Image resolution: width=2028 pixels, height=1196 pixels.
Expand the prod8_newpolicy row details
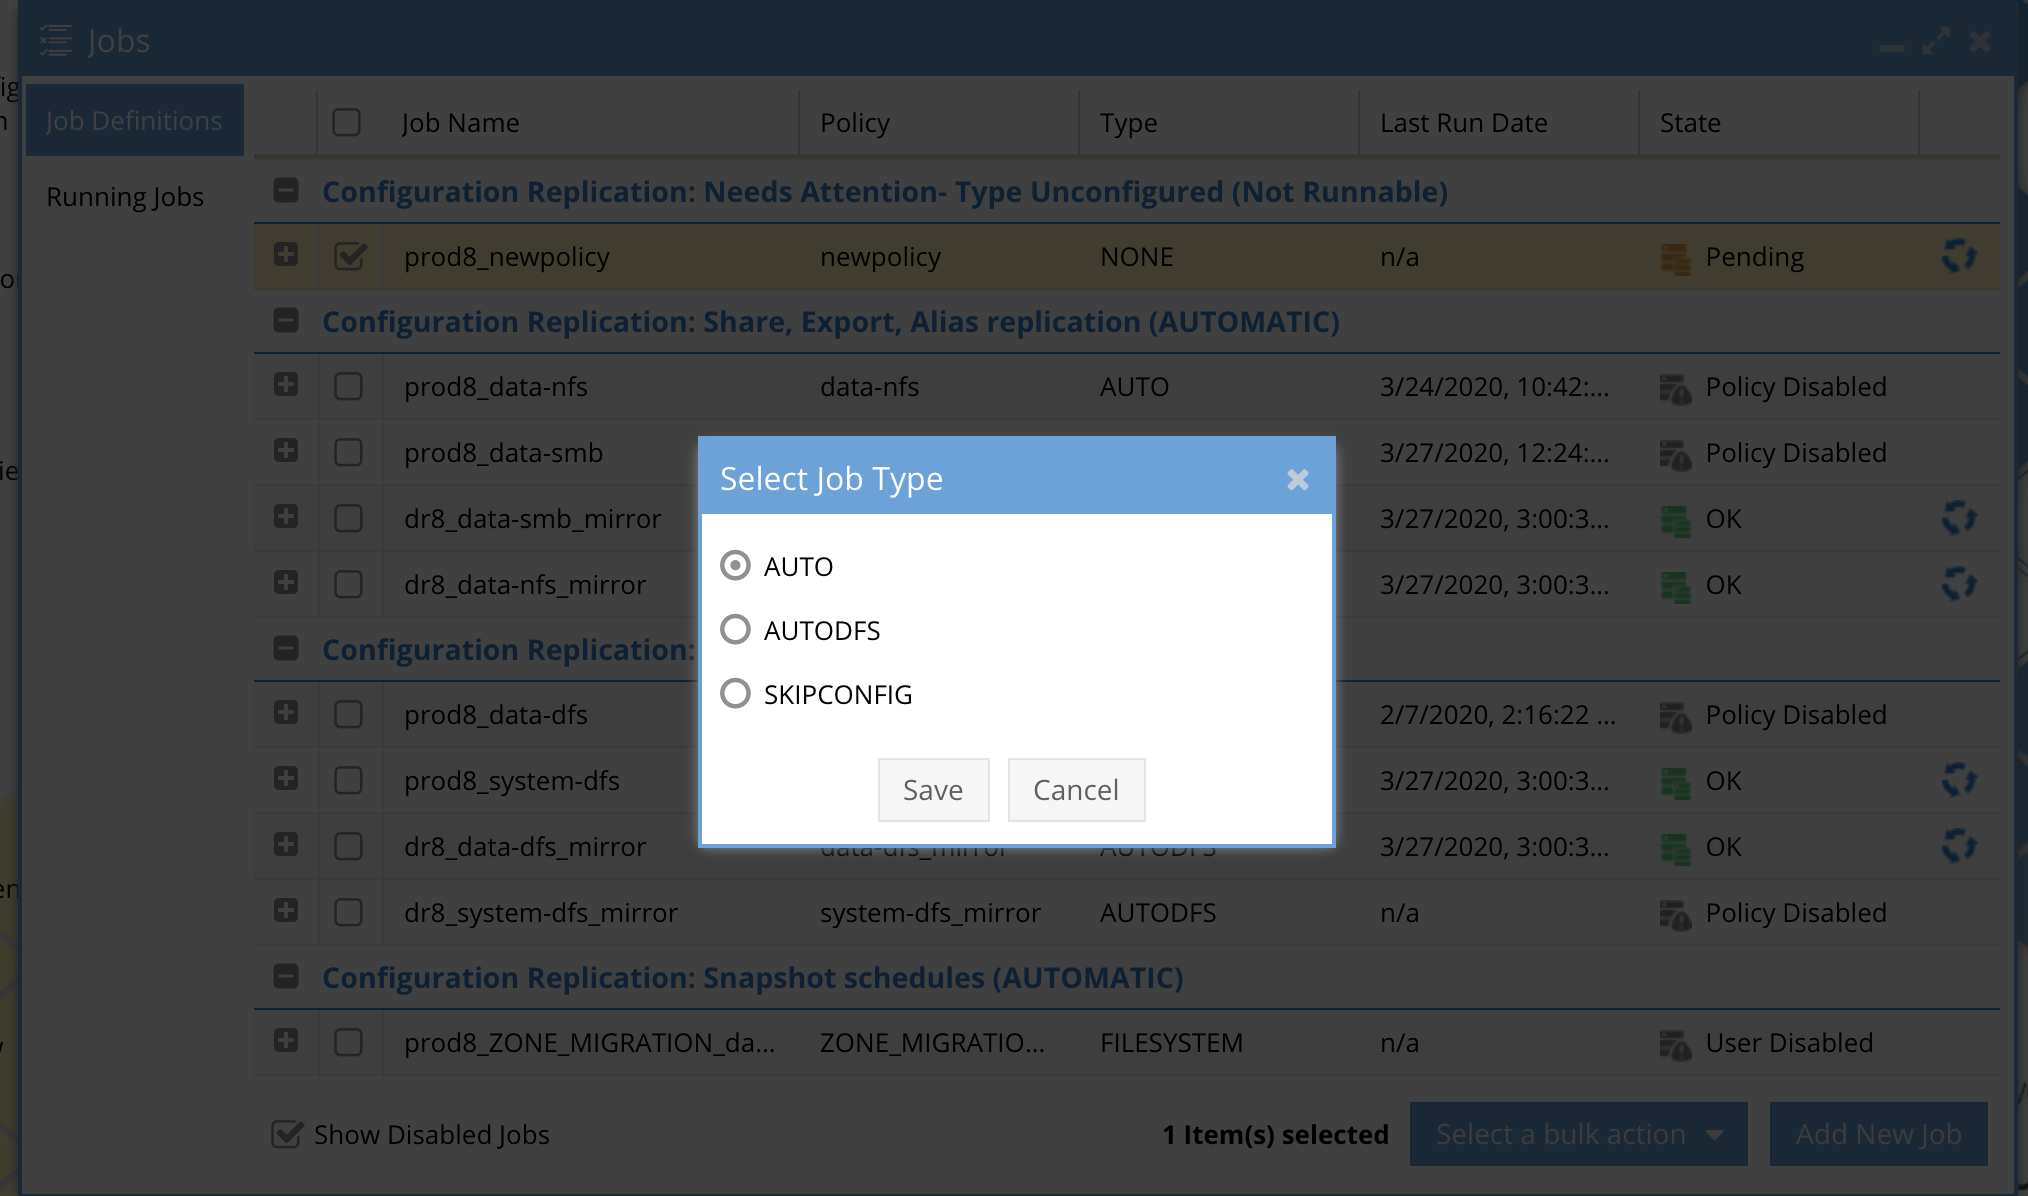coord(286,254)
